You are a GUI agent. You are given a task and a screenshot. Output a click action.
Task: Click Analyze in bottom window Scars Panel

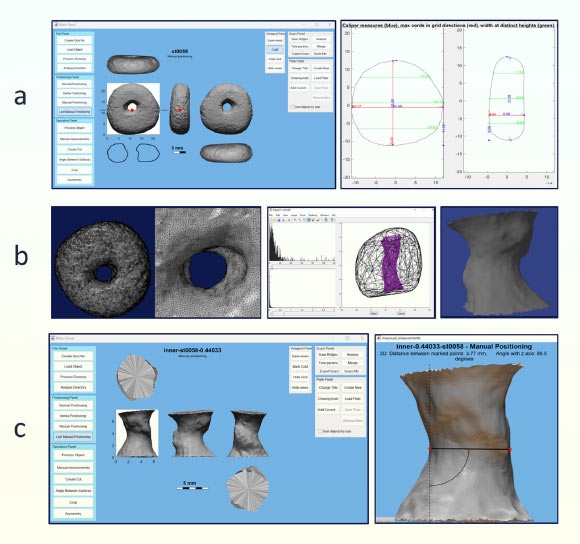tap(352, 354)
